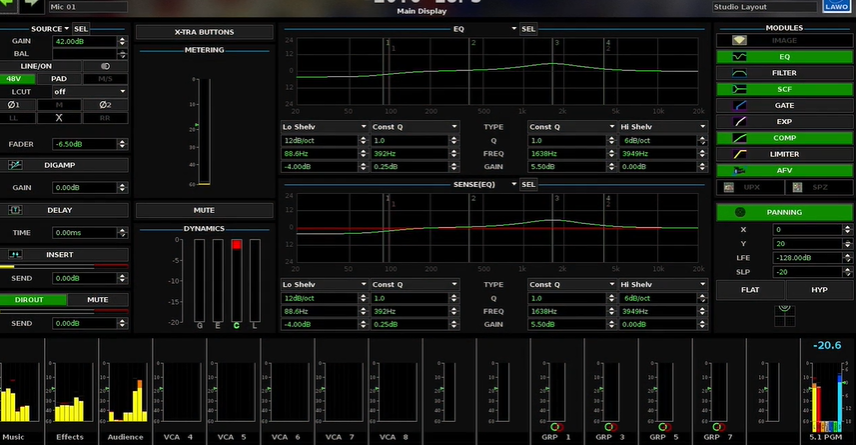Screen dimensions: 856x445
Task: Click the GATE module button
Action: click(x=784, y=105)
